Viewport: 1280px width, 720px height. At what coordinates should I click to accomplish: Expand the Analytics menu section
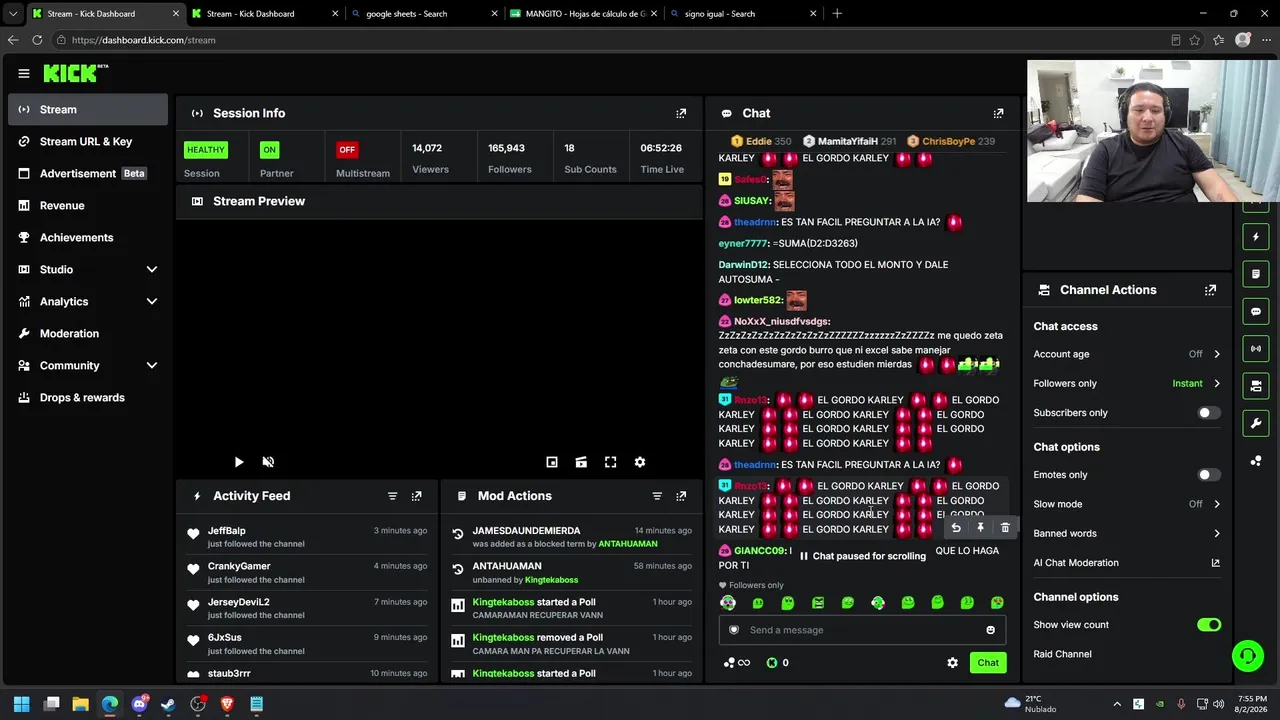coord(88,301)
